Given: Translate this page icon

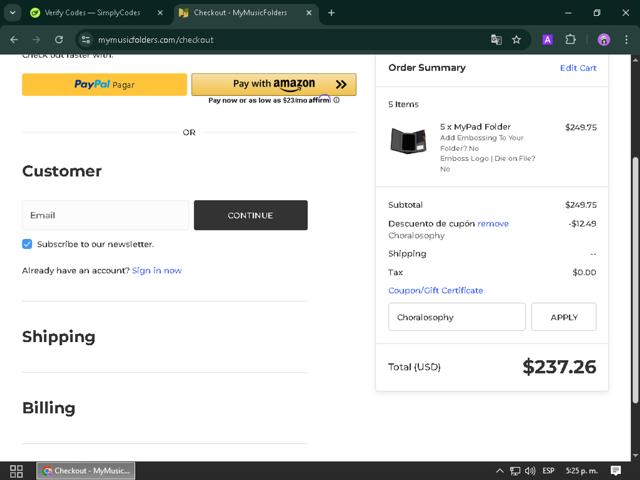Looking at the screenshot, I should (496, 40).
